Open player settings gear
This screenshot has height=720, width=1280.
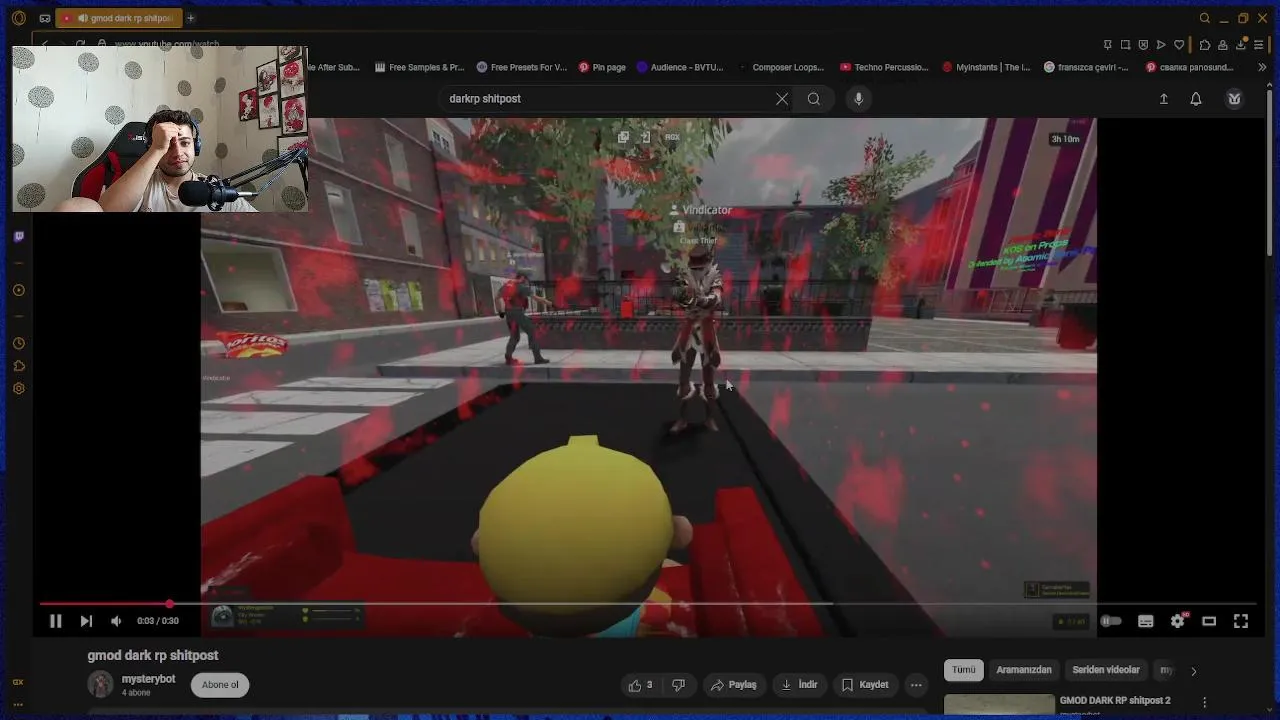tap(1178, 621)
